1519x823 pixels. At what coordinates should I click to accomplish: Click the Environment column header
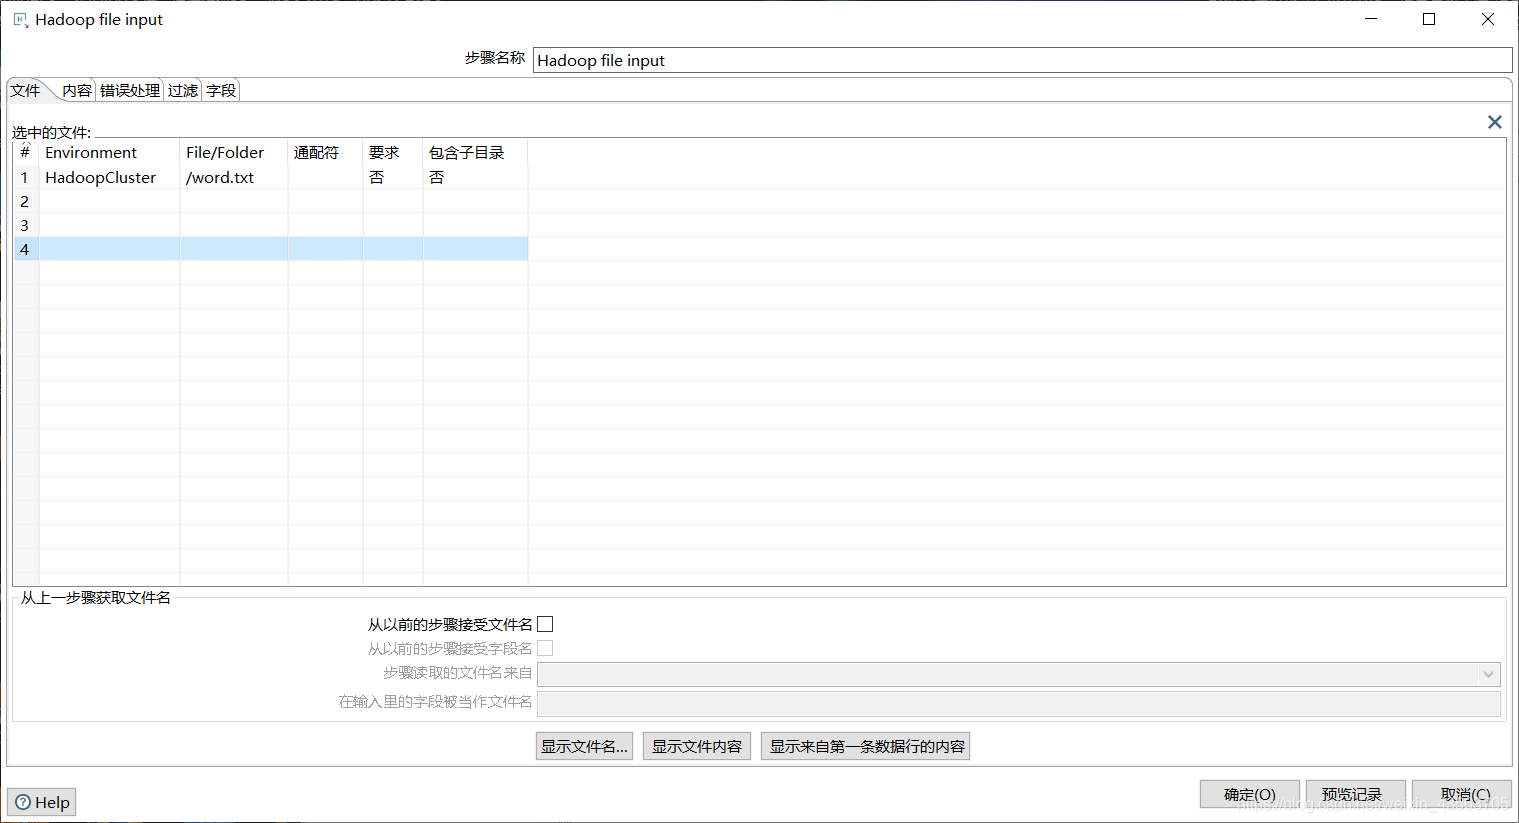tap(109, 152)
